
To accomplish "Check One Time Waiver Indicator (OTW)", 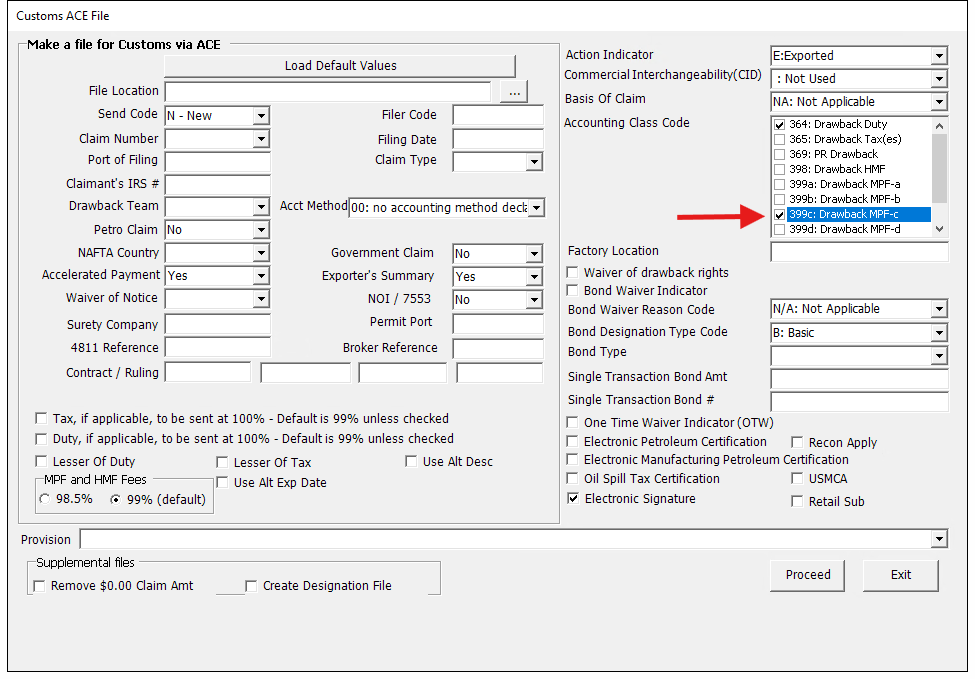I will tap(573, 423).
